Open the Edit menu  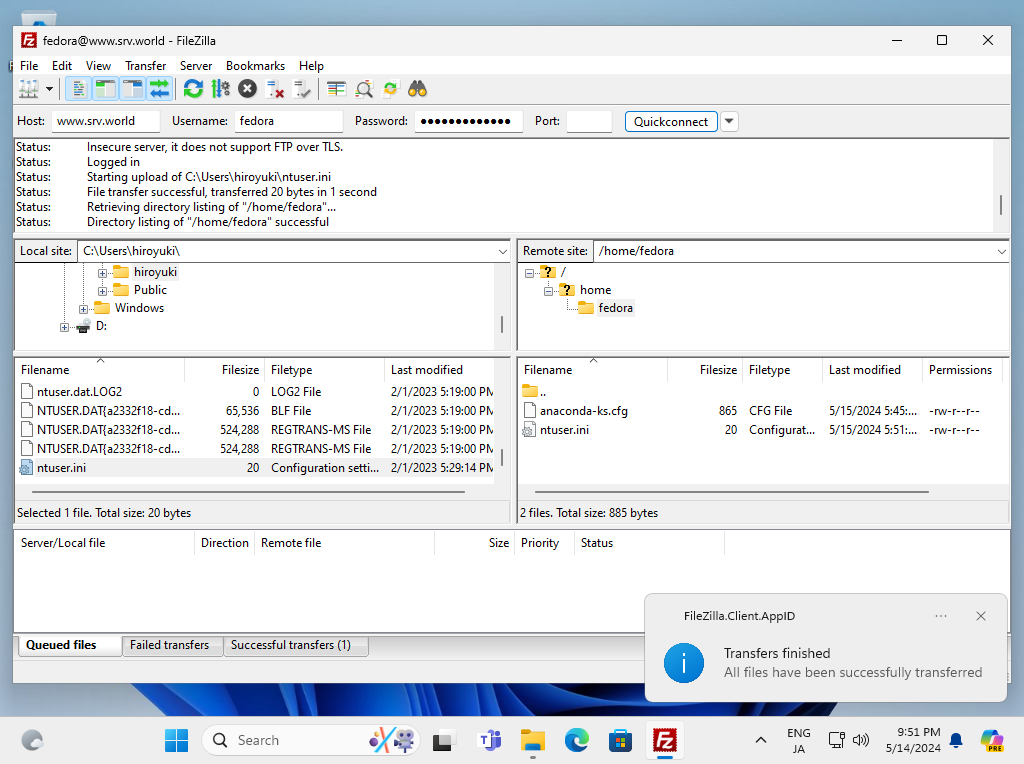(62, 66)
